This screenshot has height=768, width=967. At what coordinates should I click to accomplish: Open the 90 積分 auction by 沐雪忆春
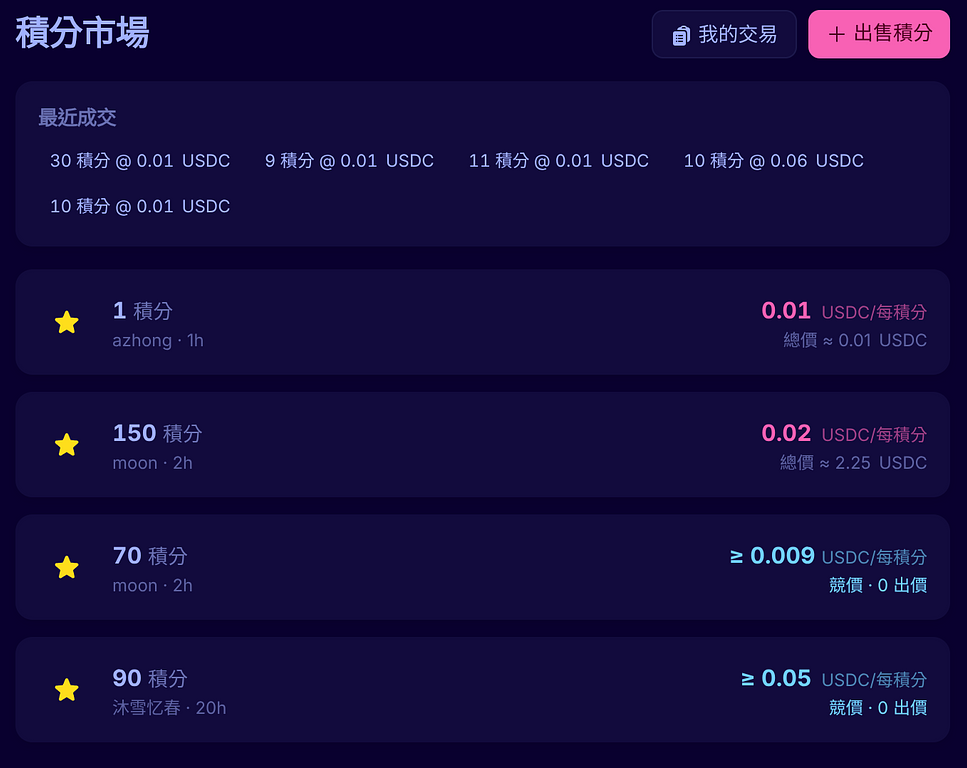[482, 690]
